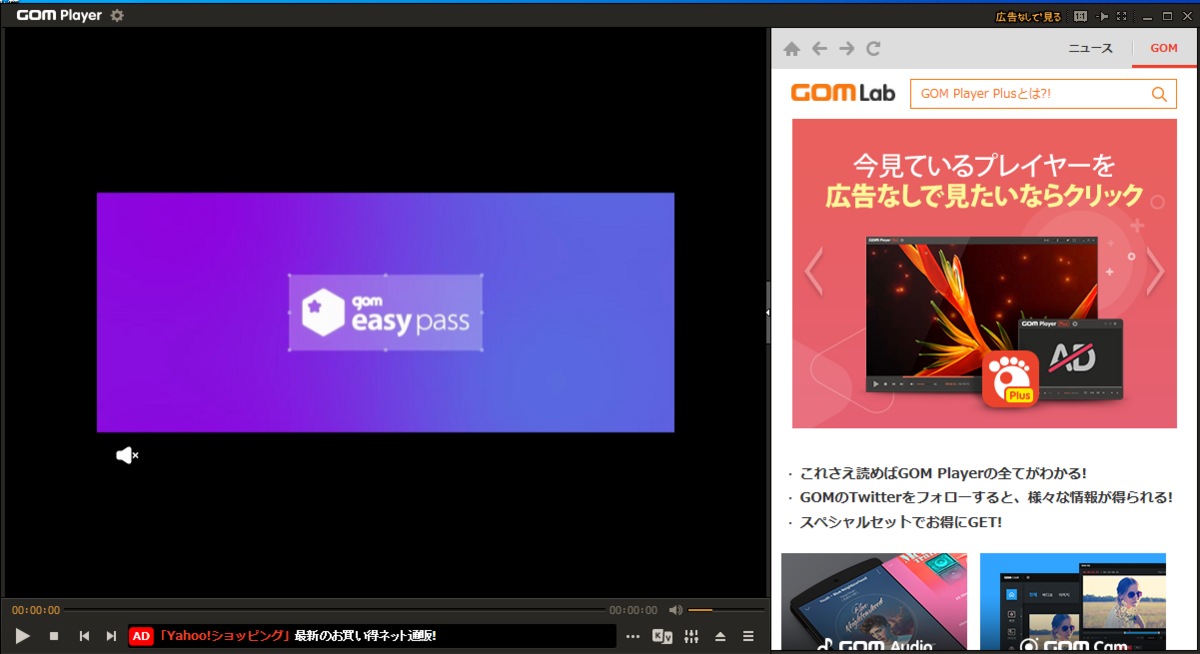This screenshot has width=1200, height=654.
Task: Navigate forward in side browser panel
Action: point(846,48)
